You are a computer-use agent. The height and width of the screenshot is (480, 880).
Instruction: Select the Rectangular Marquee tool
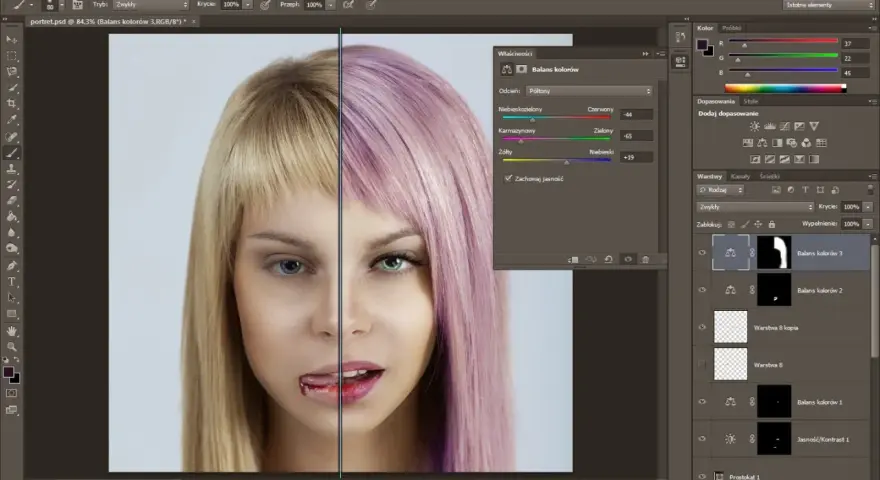point(12,56)
